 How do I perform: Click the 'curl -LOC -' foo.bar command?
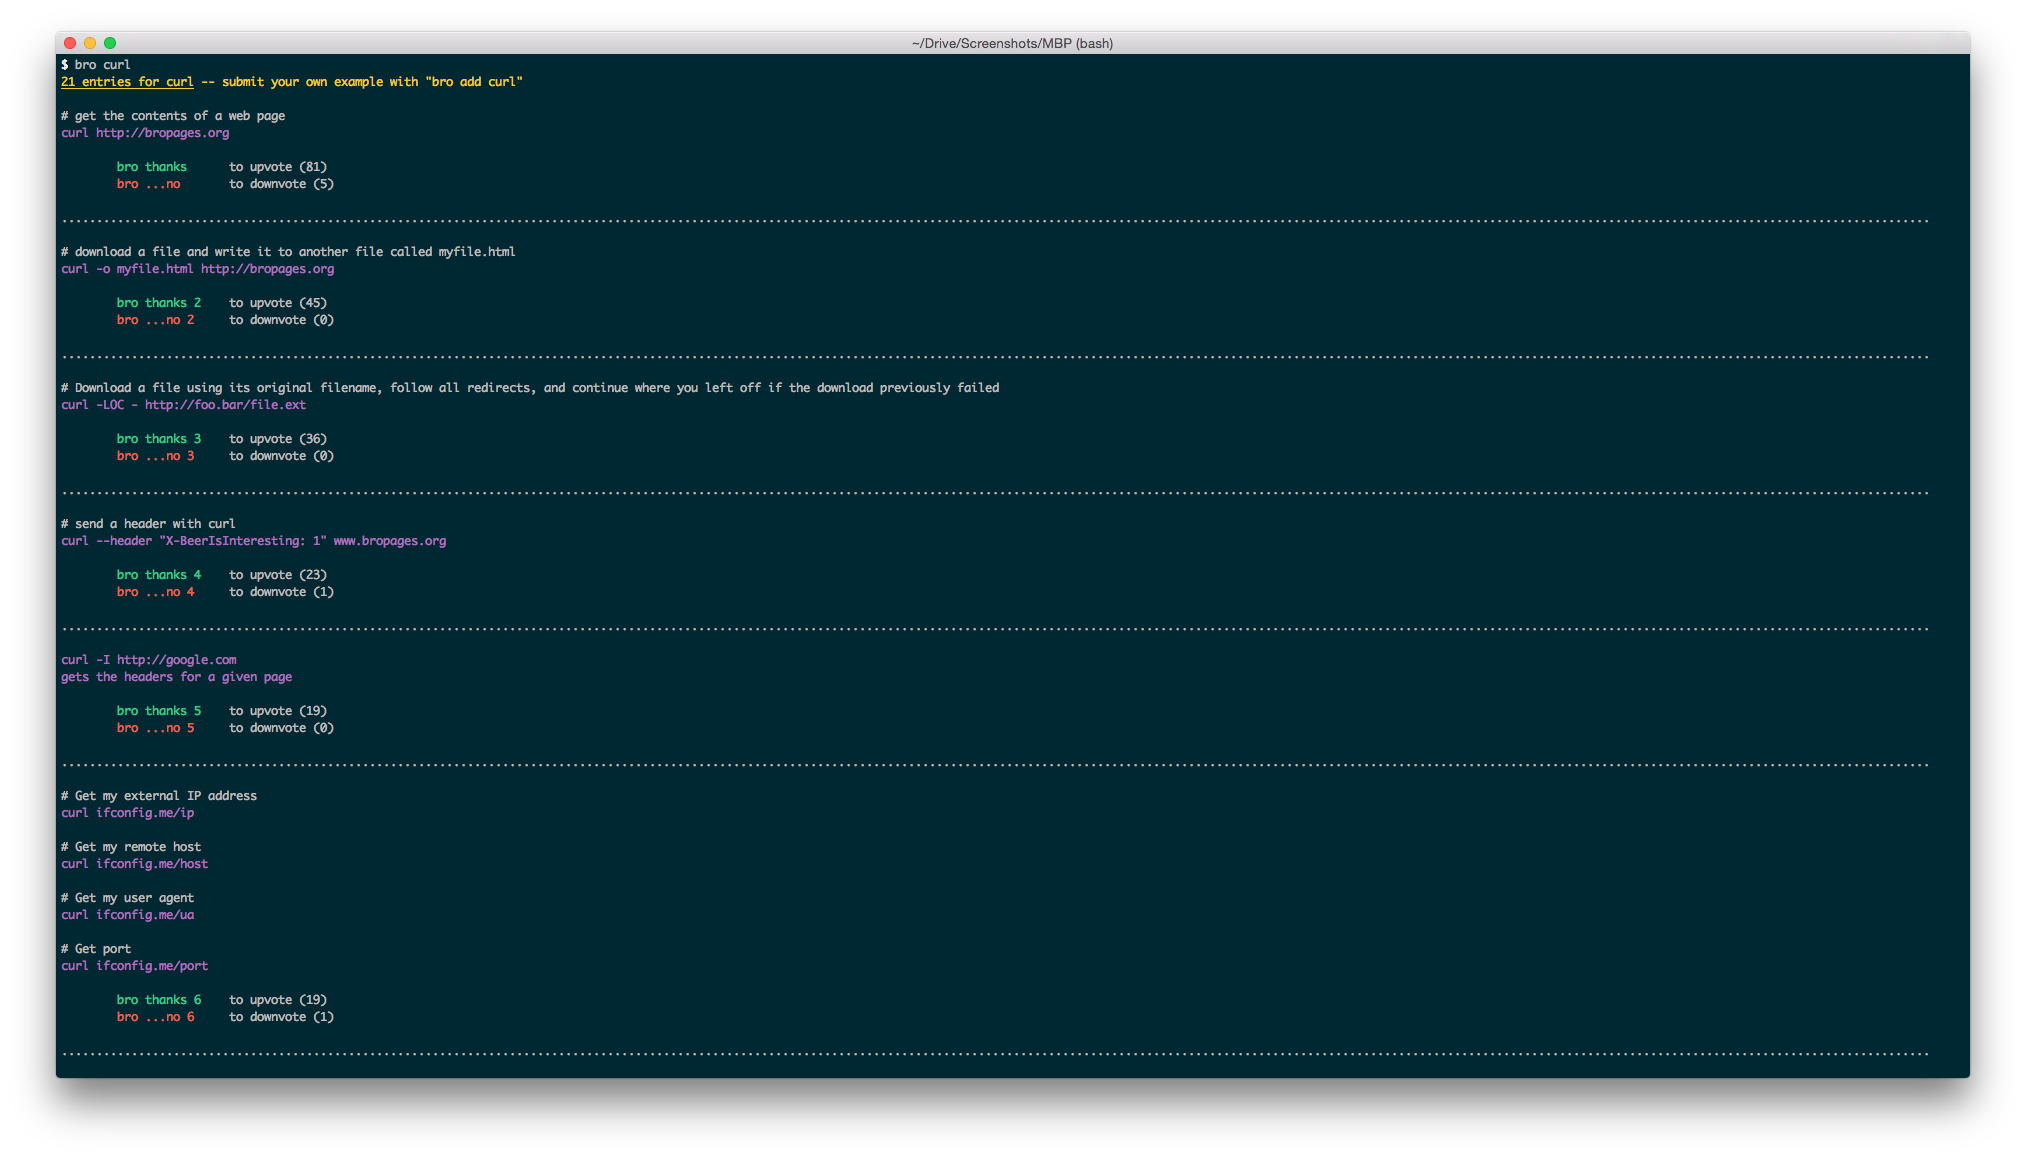183,405
